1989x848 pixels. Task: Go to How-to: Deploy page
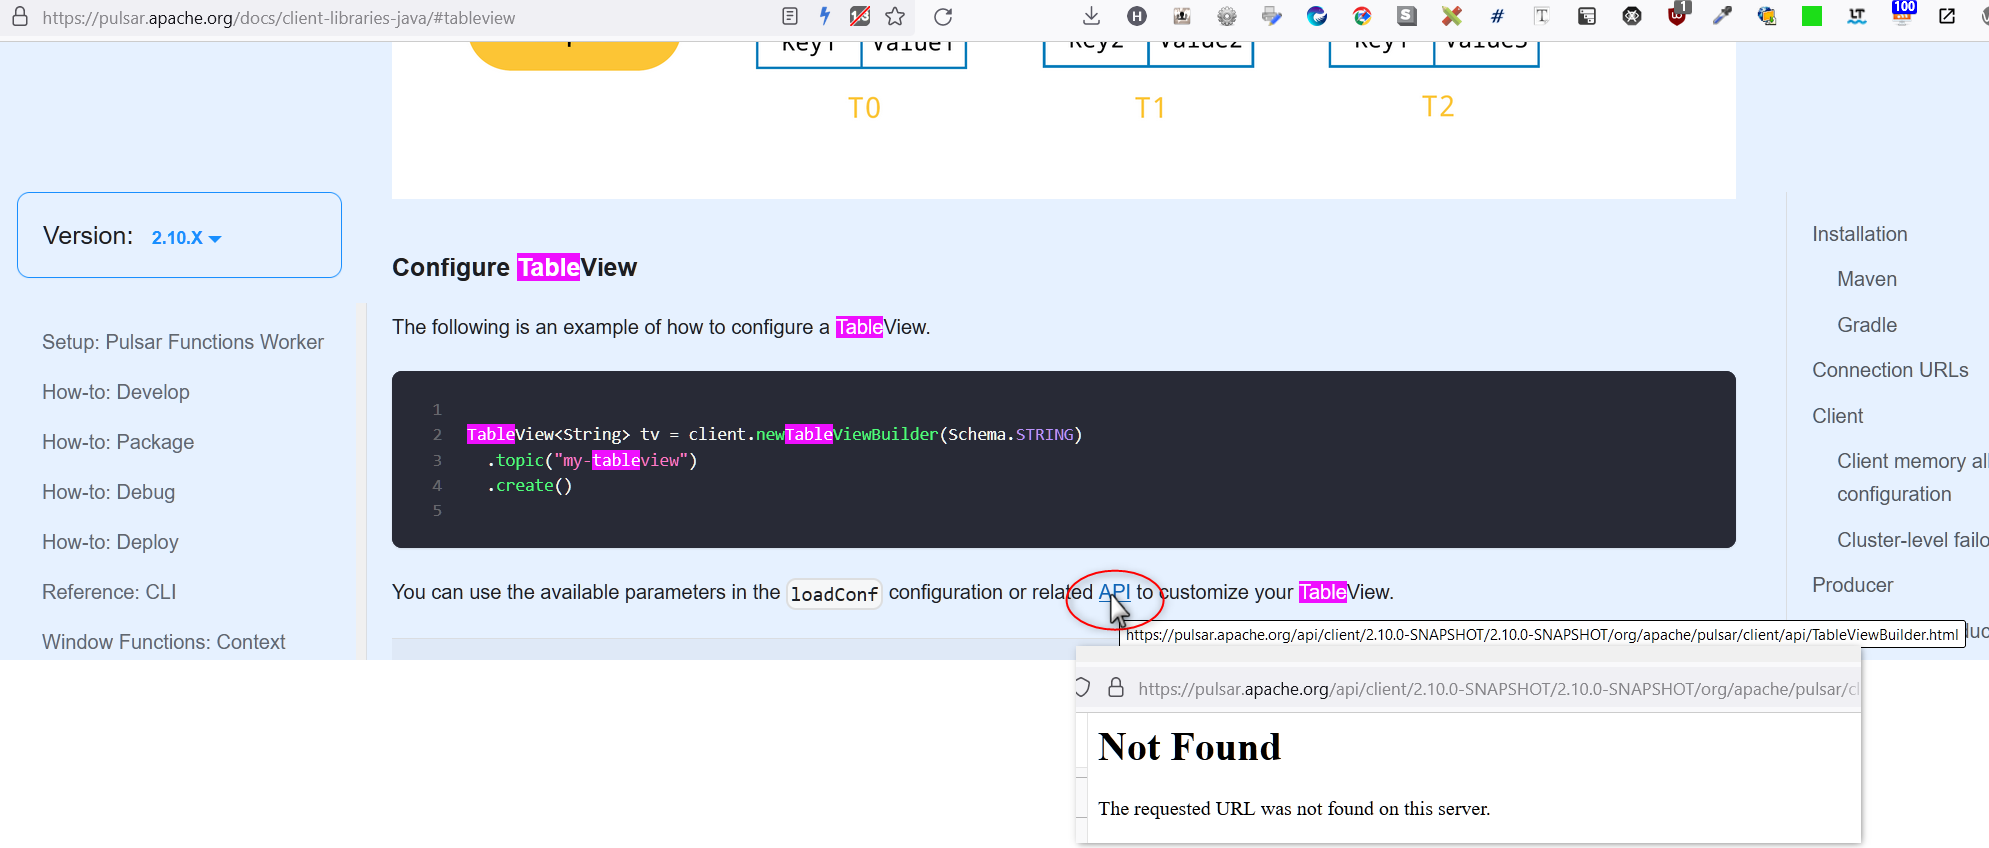pos(110,542)
